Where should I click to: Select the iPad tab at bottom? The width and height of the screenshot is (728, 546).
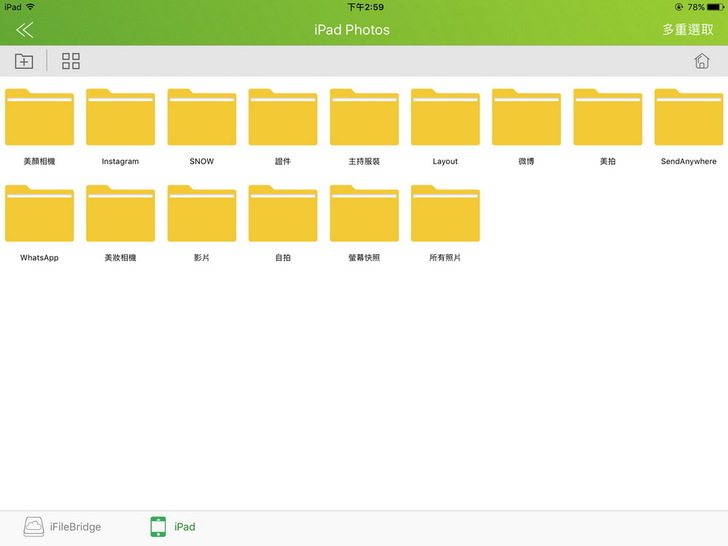tap(173, 527)
